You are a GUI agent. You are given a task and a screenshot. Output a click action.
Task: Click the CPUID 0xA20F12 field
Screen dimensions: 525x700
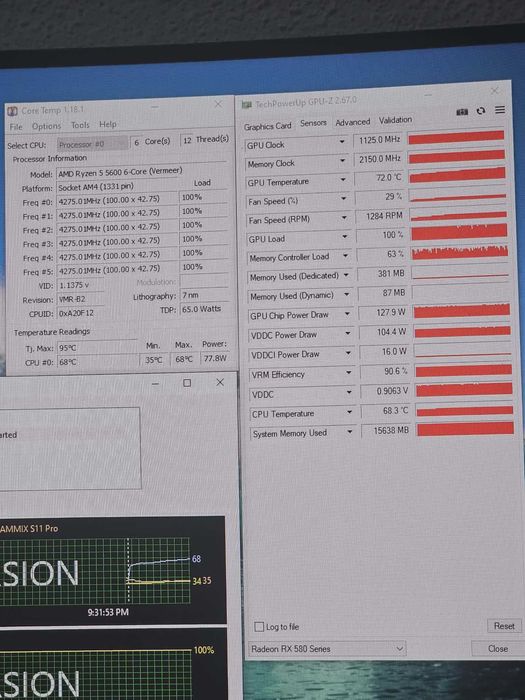coord(80,313)
